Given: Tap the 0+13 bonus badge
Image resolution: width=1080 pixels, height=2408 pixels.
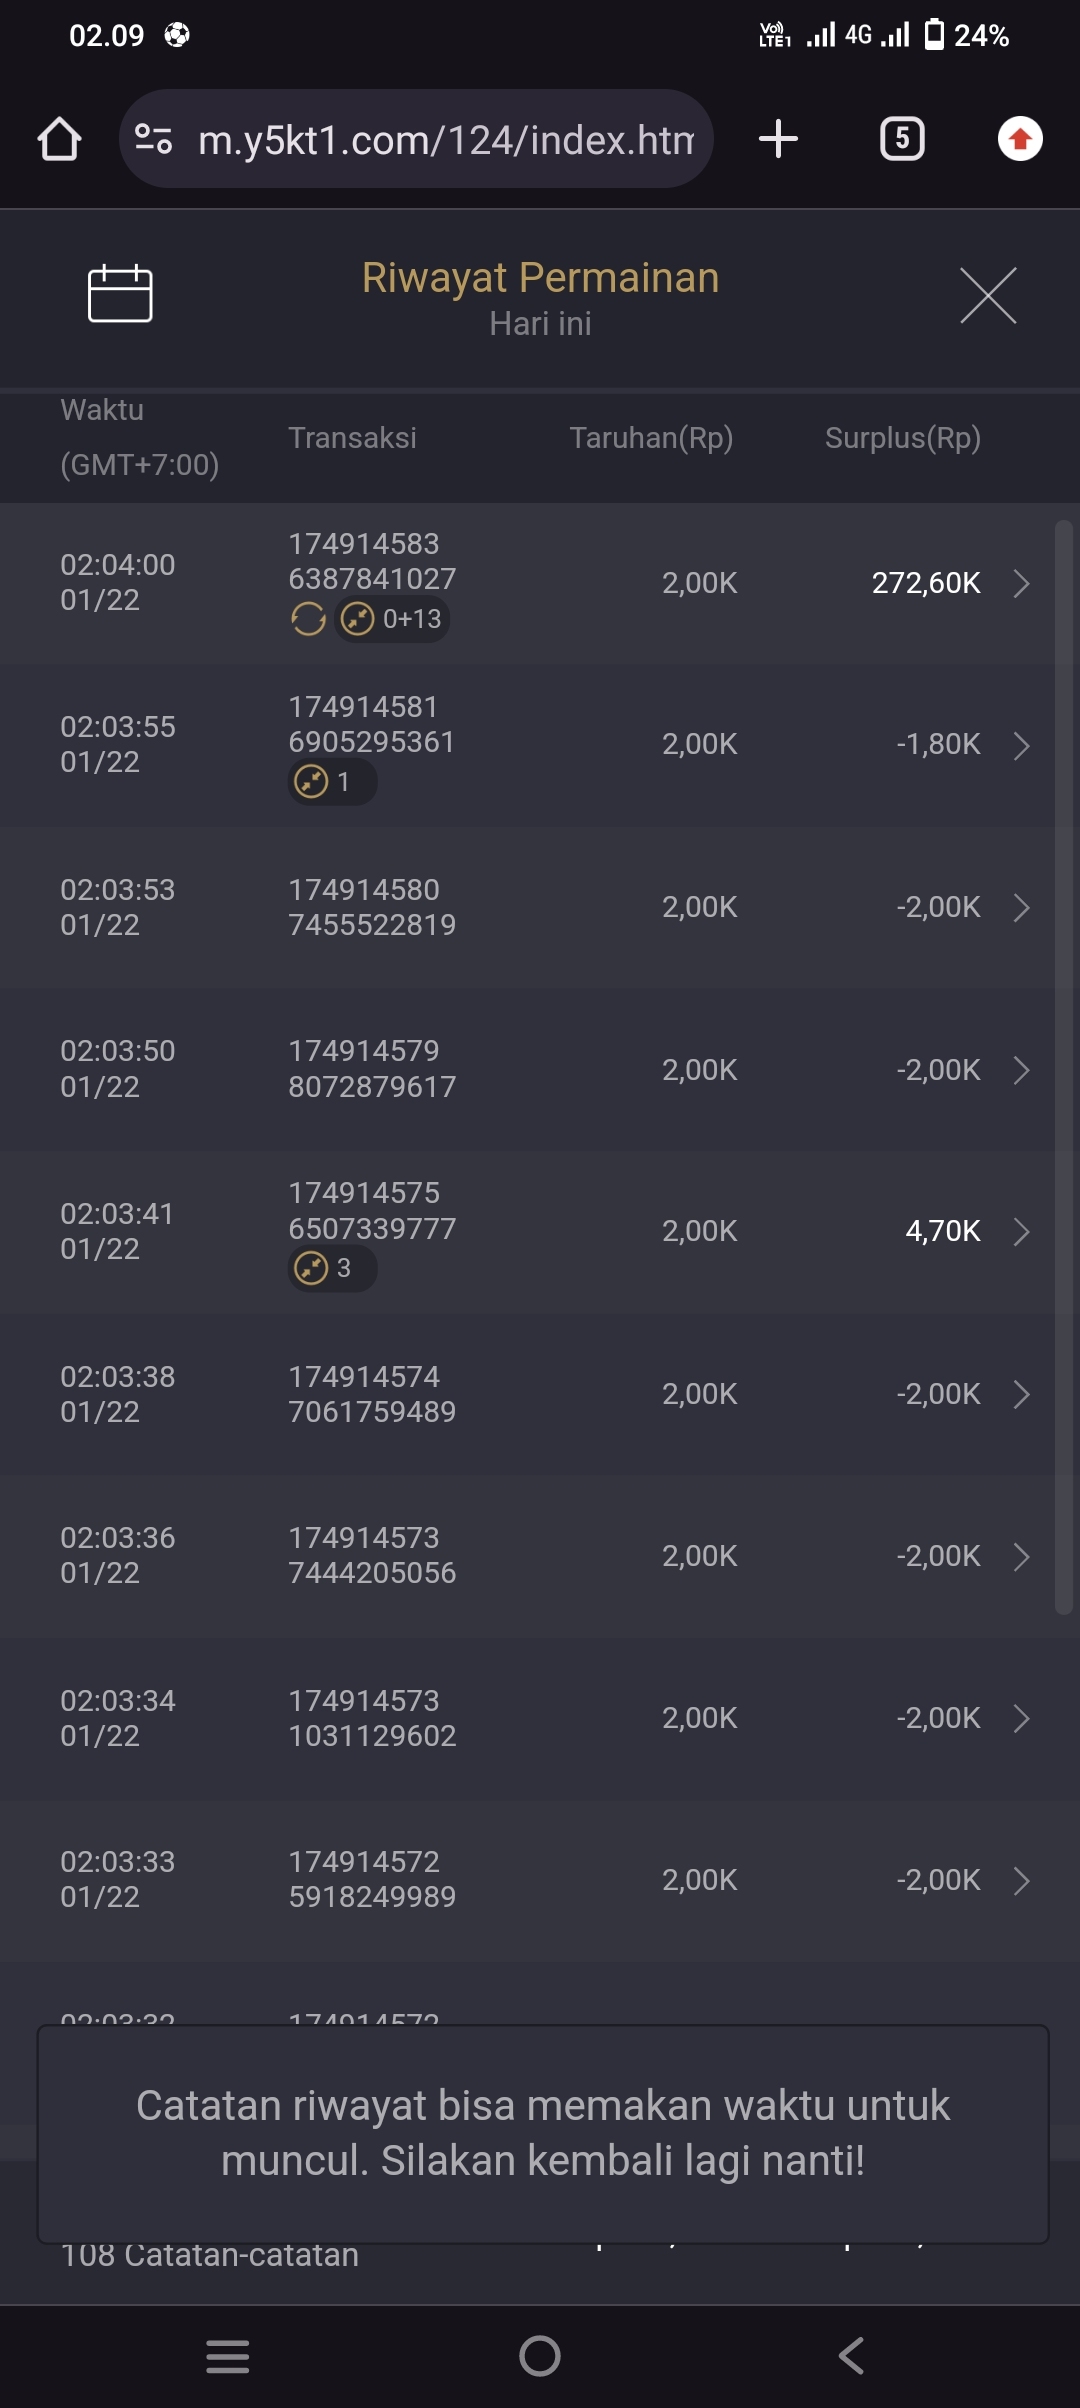Looking at the screenshot, I should point(393,619).
